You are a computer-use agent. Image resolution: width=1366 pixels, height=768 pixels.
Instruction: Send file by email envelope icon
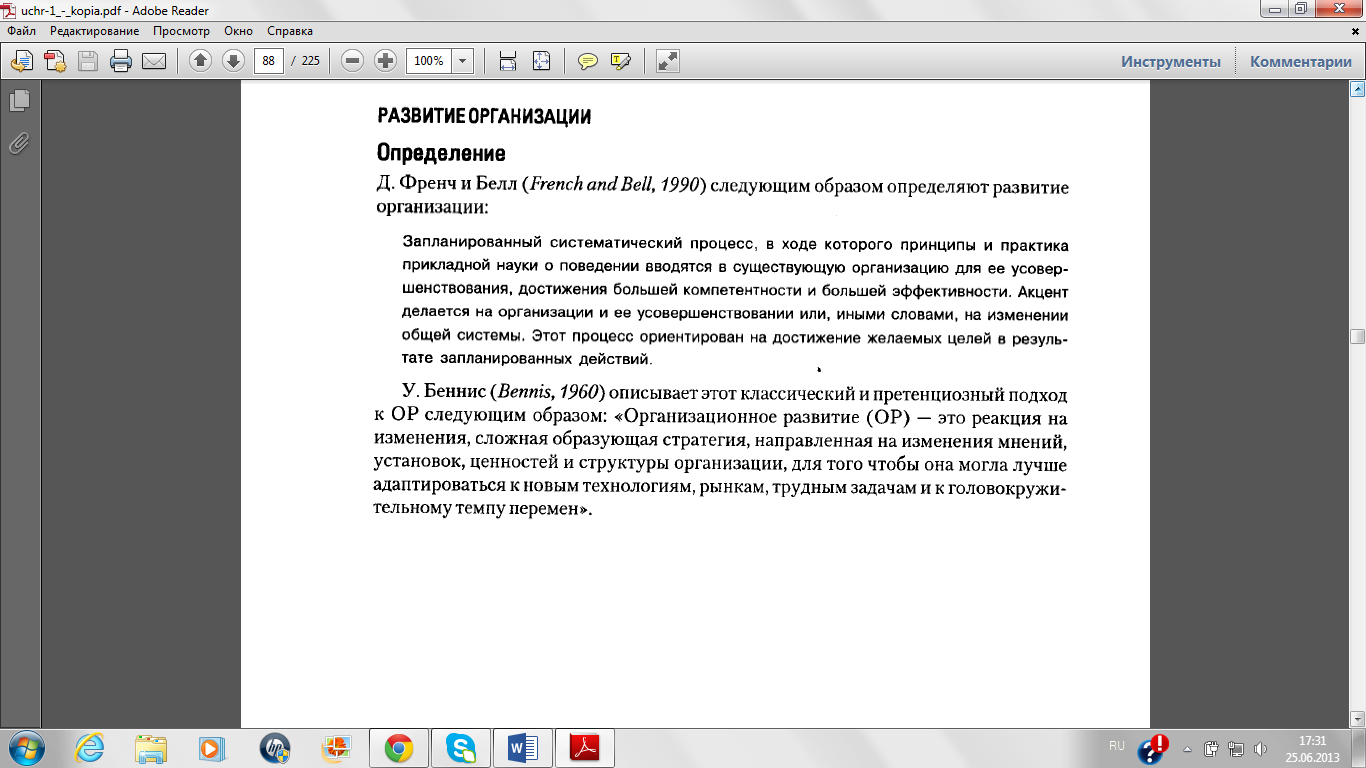154,61
